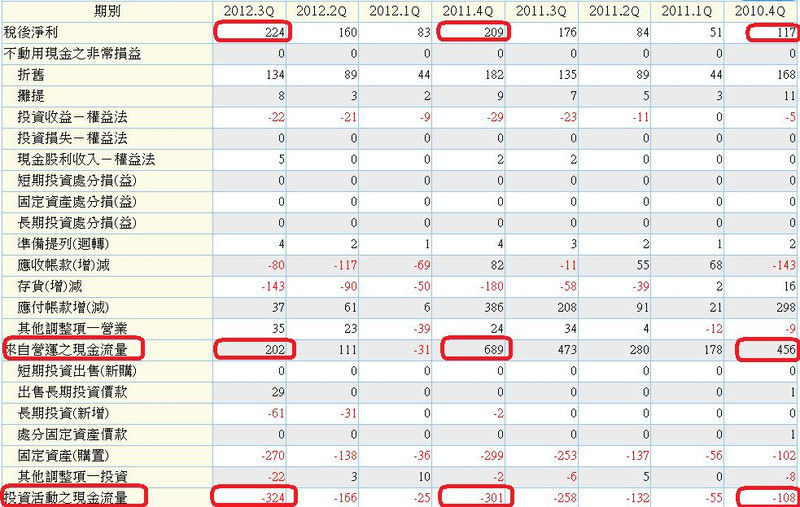Click long-term investment sale value 29
The width and height of the screenshot is (800, 507).
[278, 392]
